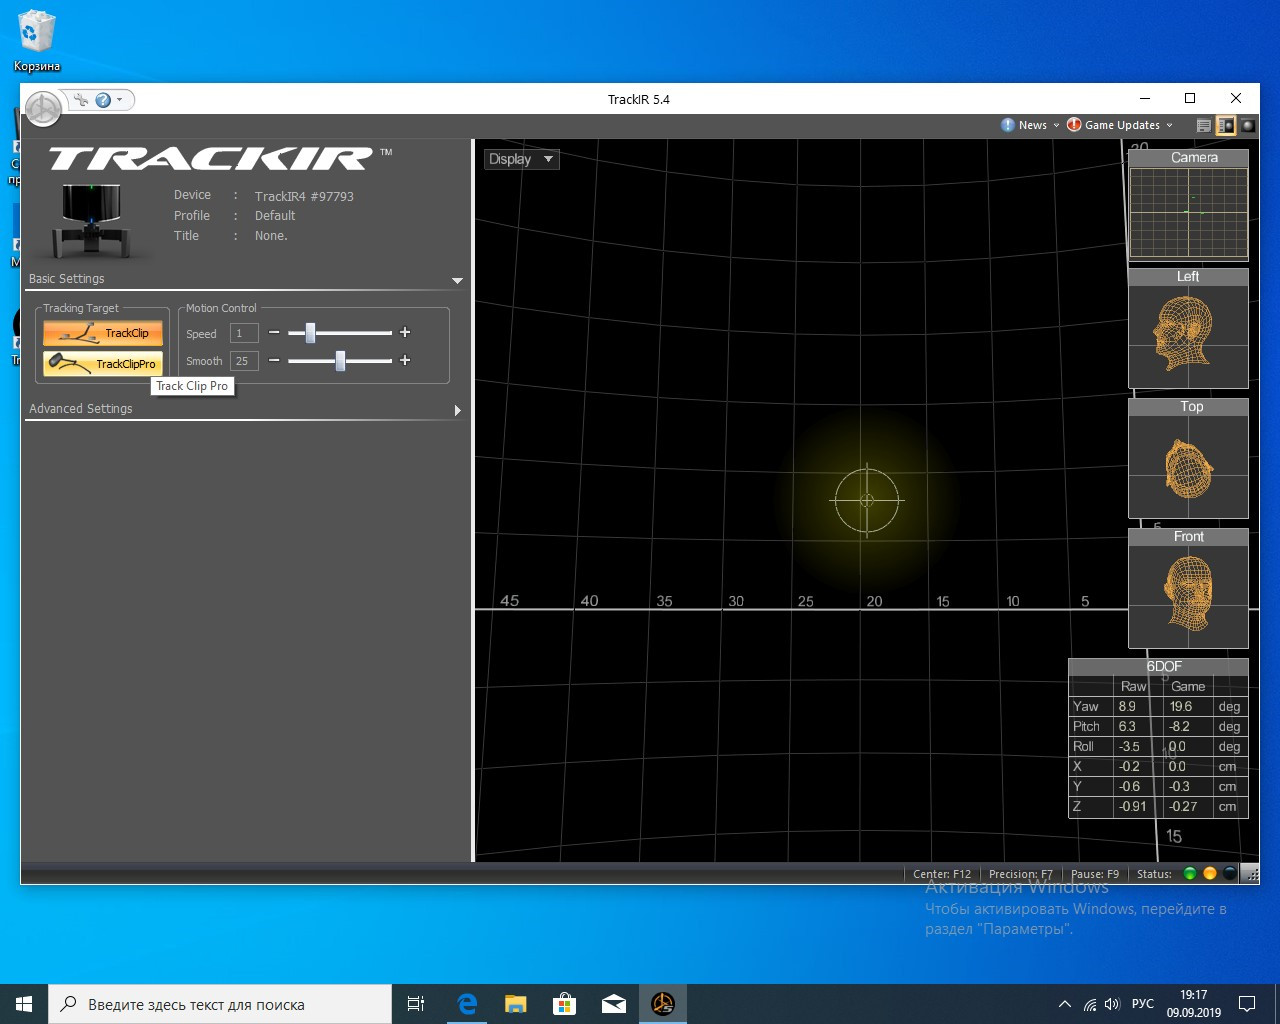Select TrackClip as tracking target

(102, 333)
